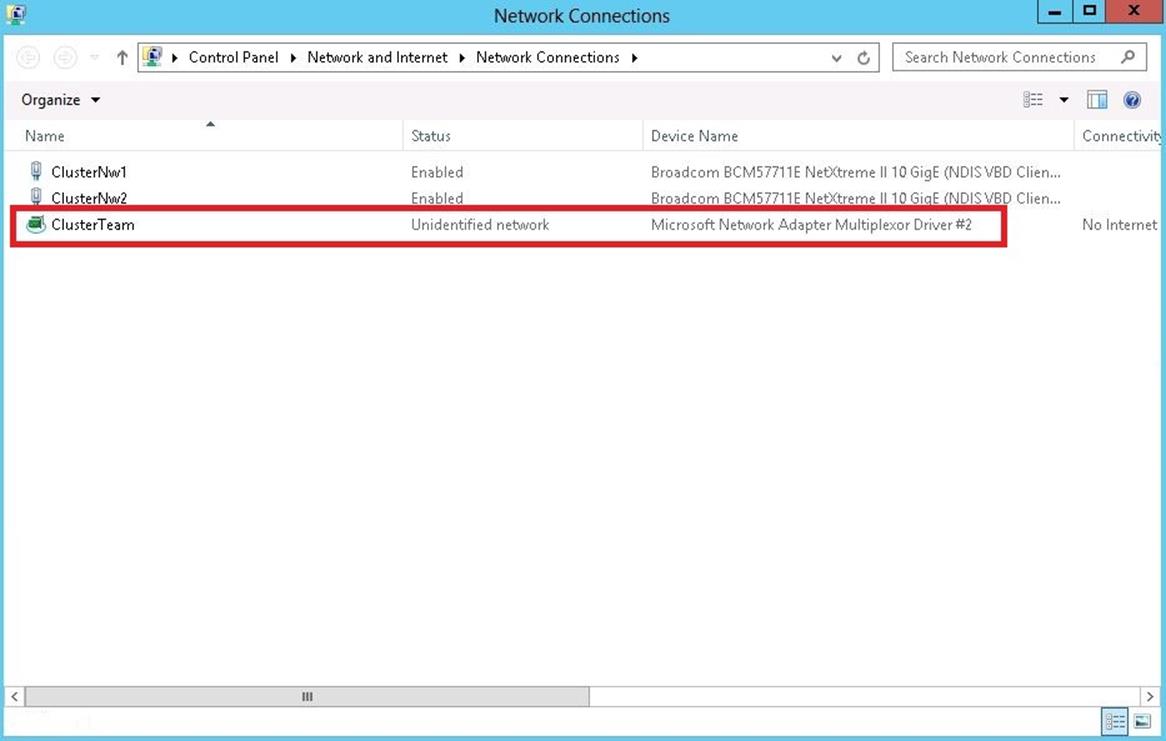Click the Network and Internet breadcrumb
This screenshot has width=1166, height=741.
pos(377,57)
